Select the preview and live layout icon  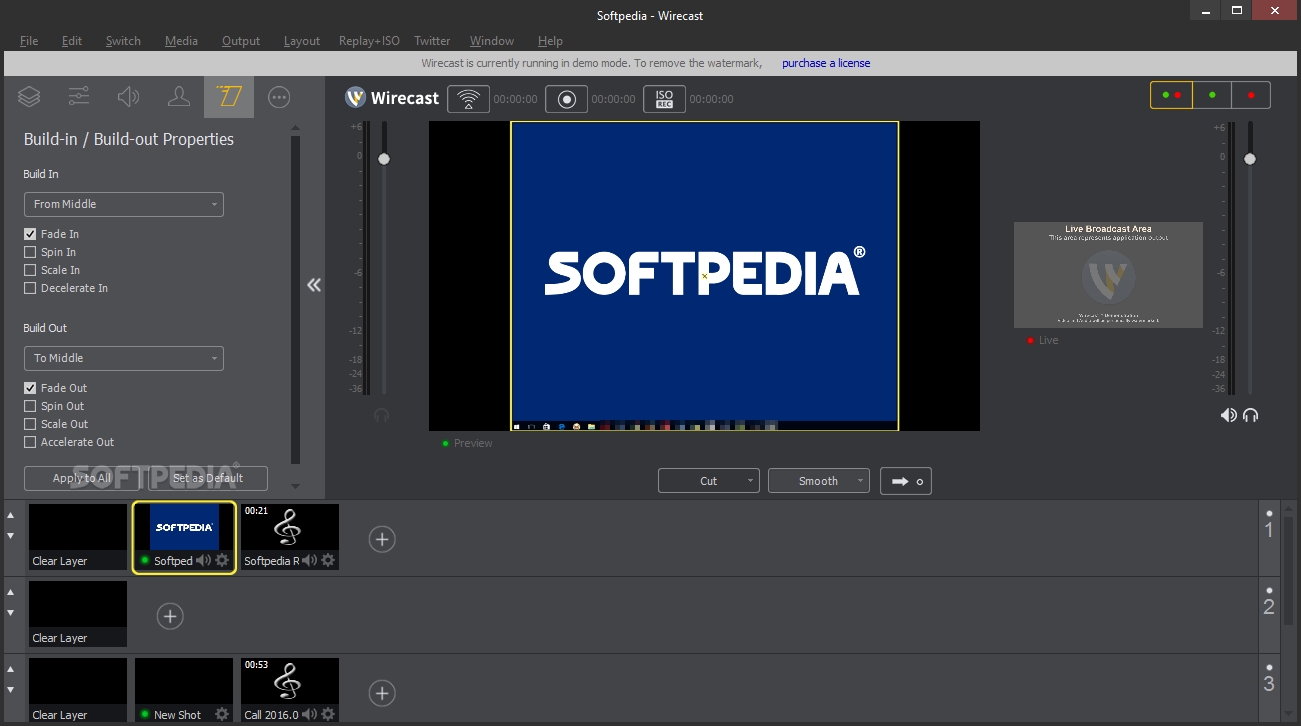pos(1171,95)
